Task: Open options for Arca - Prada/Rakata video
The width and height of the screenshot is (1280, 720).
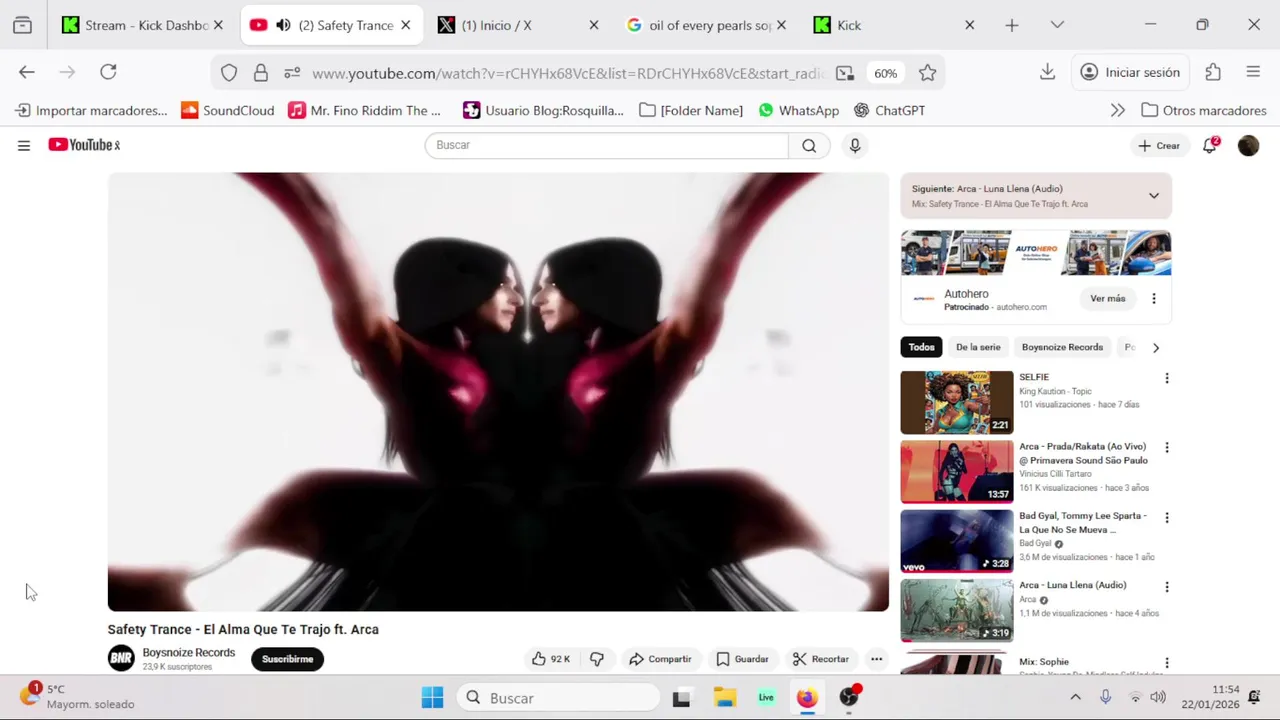Action: click(x=1166, y=448)
